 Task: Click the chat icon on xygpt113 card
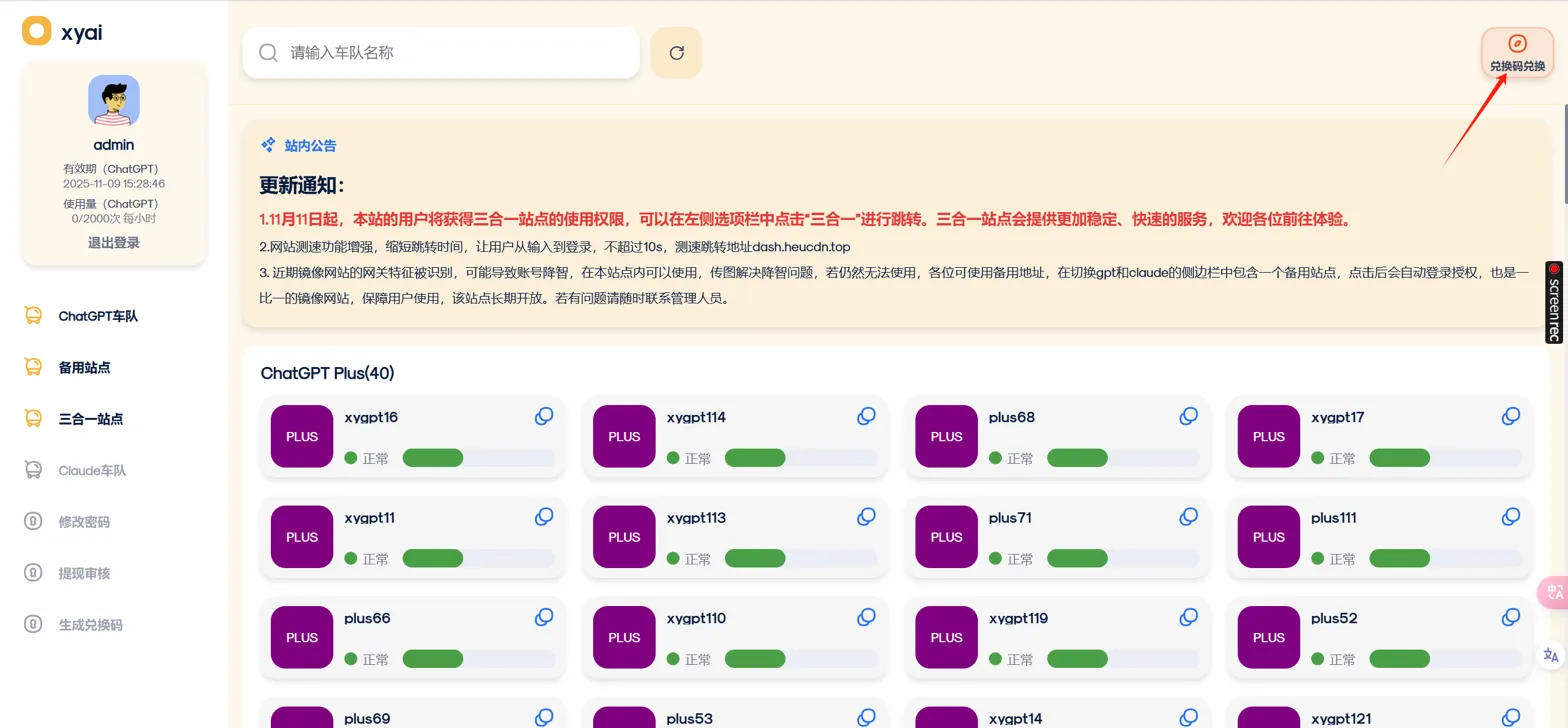[866, 517]
